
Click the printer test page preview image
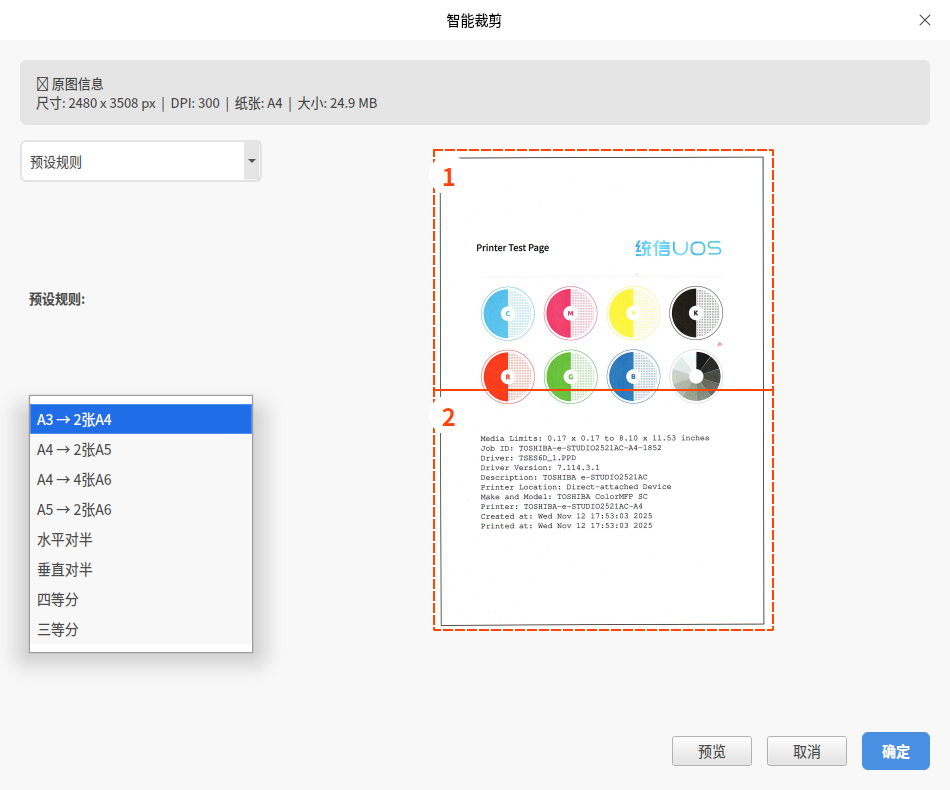click(x=603, y=390)
